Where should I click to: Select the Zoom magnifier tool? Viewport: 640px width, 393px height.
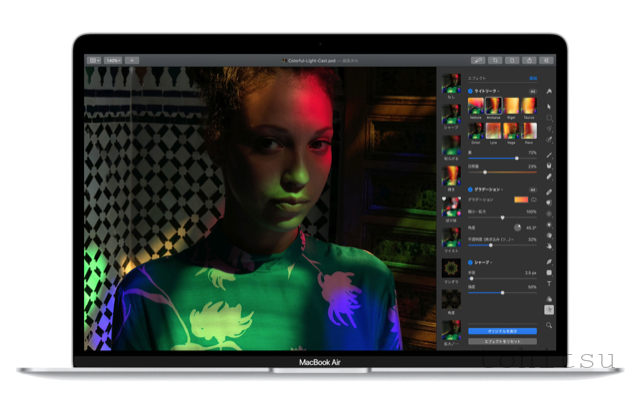tap(549, 325)
